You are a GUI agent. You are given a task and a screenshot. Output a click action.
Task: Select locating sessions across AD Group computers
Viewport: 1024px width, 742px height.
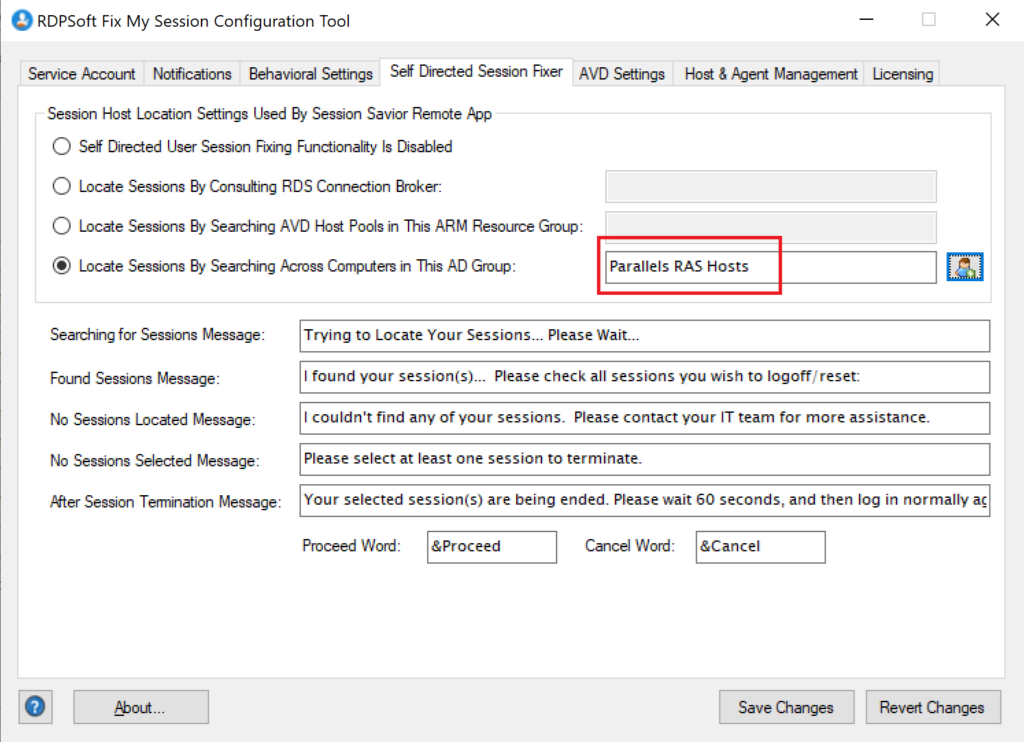[x=61, y=266]
